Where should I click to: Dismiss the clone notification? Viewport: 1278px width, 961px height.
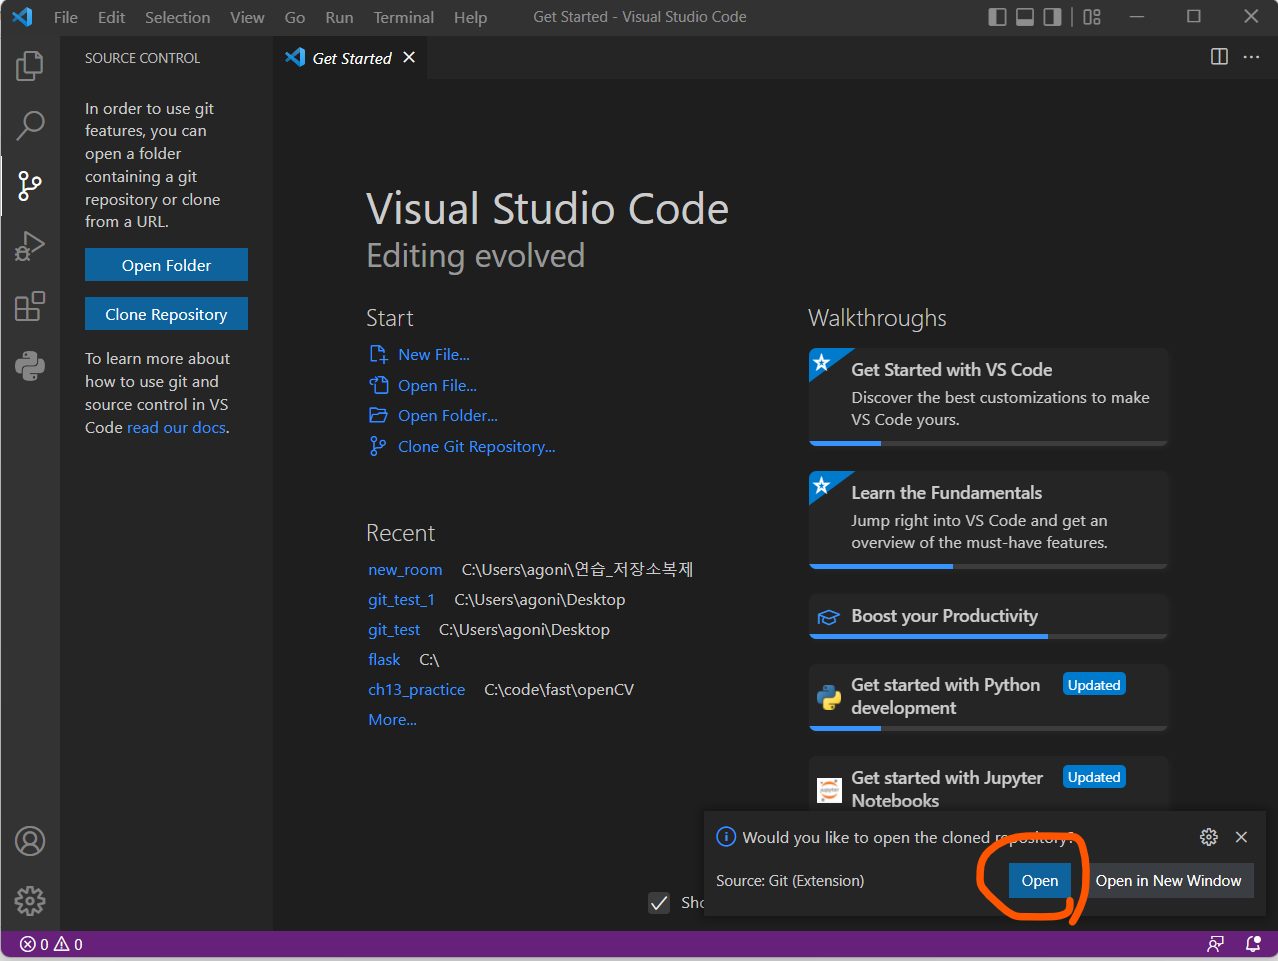(x=1241, y=837)
